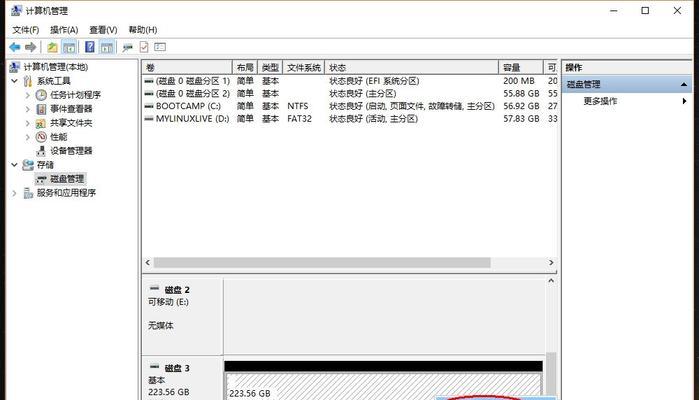
Task: Click the volume list scroll left arrow
Action: pyautogui.click(x=148, y=263)
